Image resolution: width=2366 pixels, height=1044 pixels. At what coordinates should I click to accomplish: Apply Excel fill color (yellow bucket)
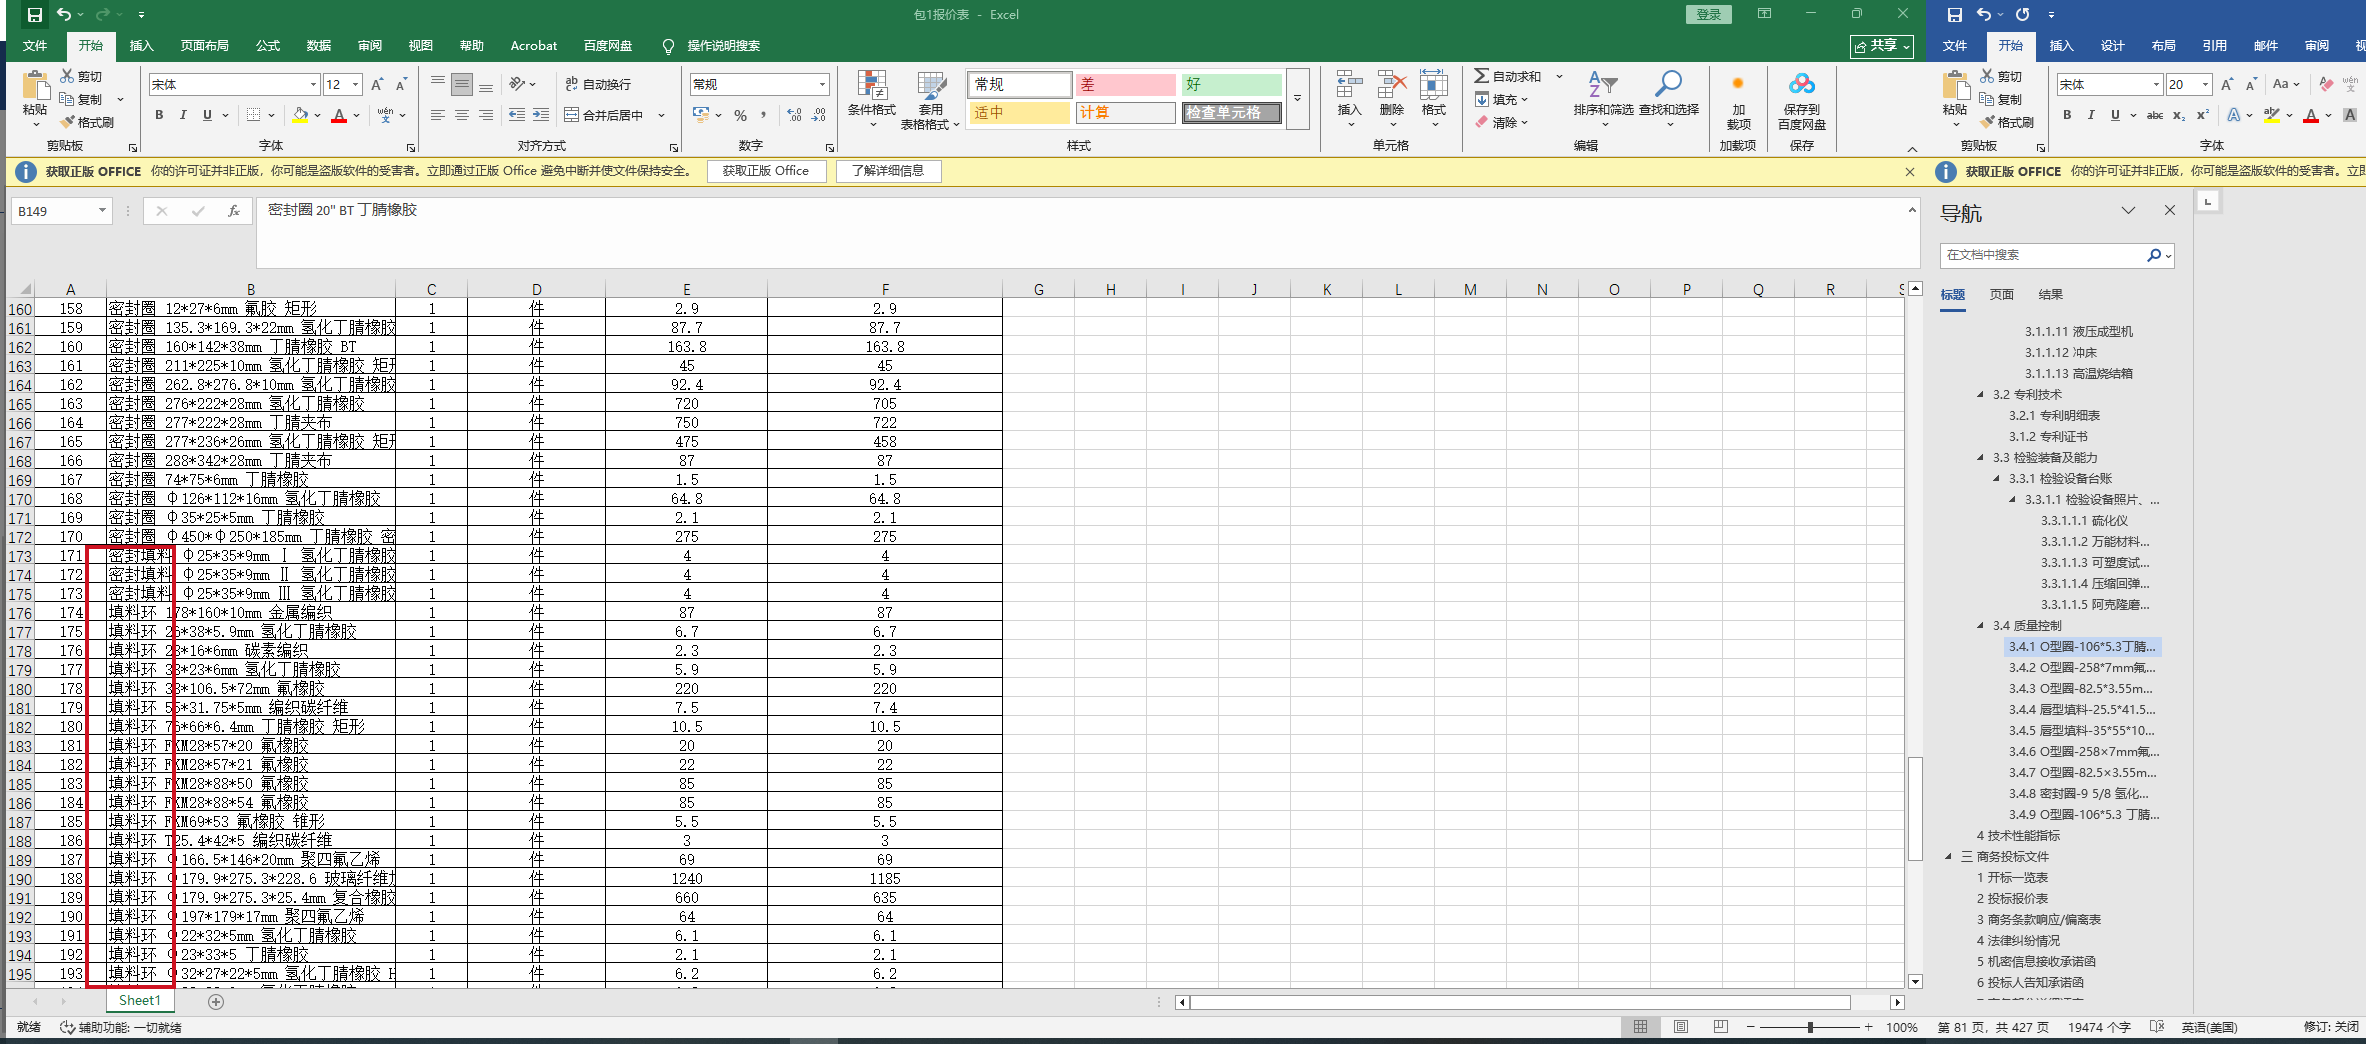point(301,115)
